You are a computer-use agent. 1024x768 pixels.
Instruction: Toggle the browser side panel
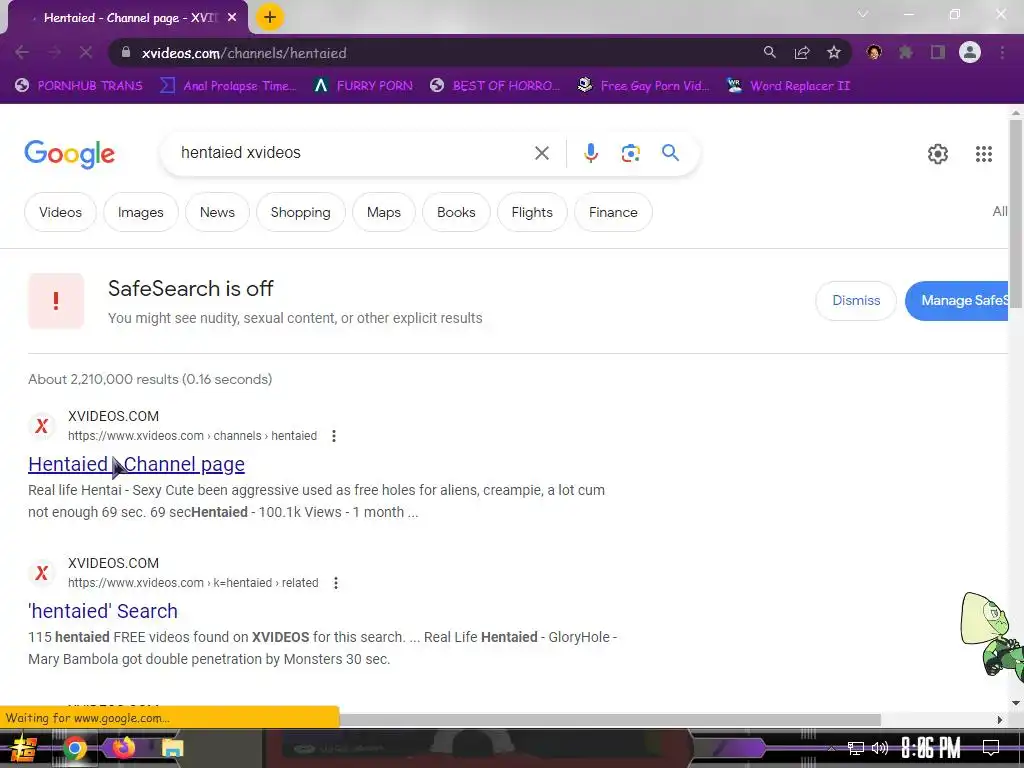(x=938, y=52)
